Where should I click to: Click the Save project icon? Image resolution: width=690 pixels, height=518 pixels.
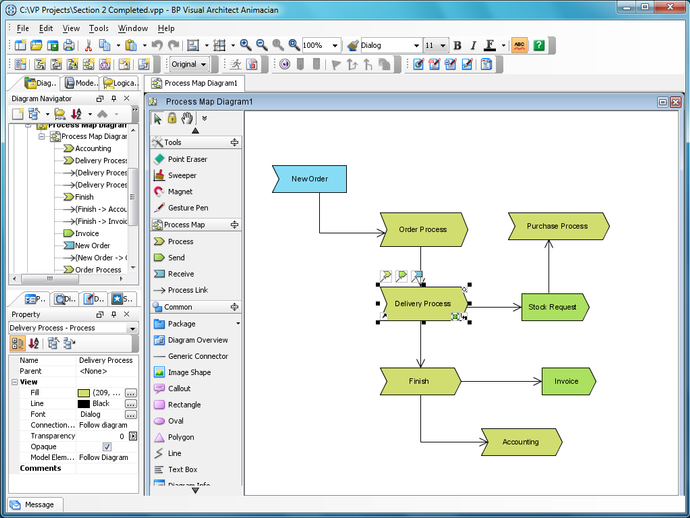52,45
